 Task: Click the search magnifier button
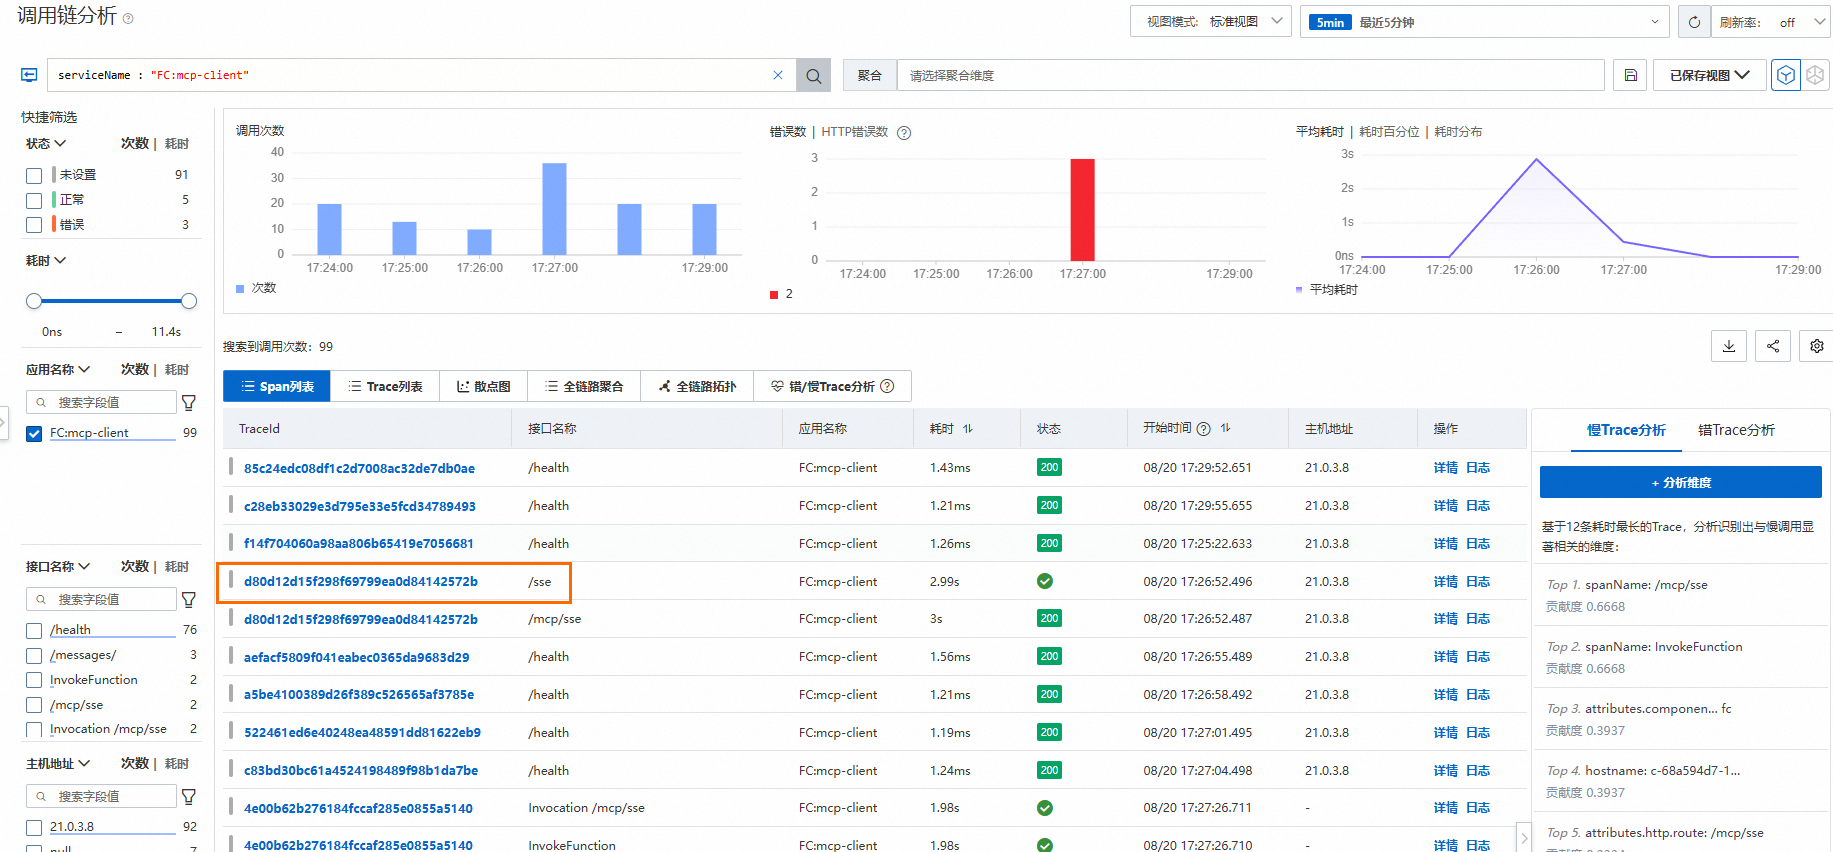pyautogui.click(x=814, y=75)
